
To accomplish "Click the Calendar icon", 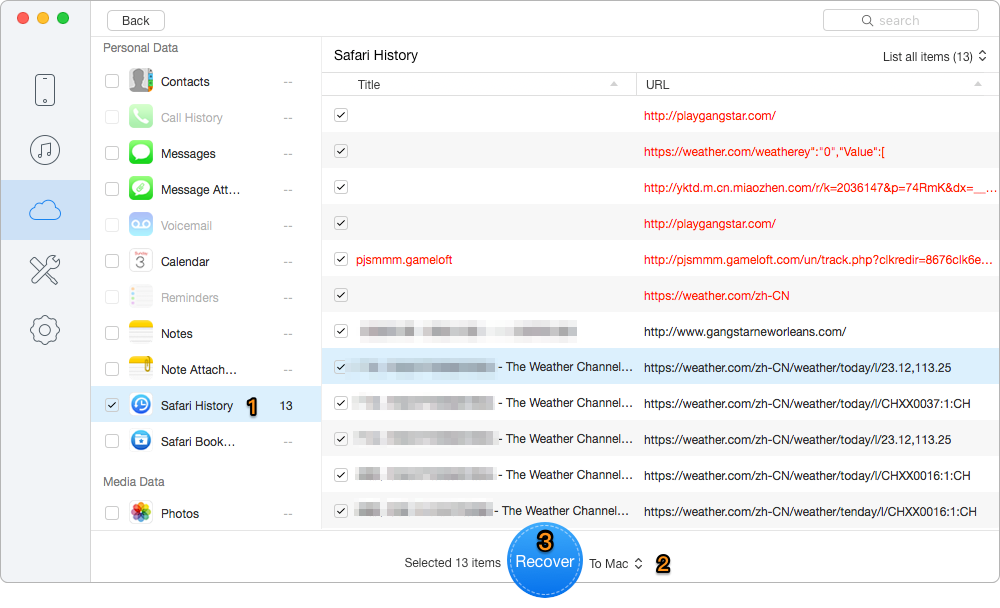I will (x=141, y=261).
